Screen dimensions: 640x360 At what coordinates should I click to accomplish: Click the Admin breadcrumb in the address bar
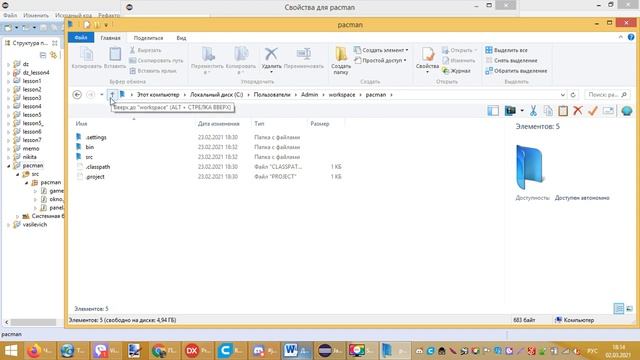(309, 95)
